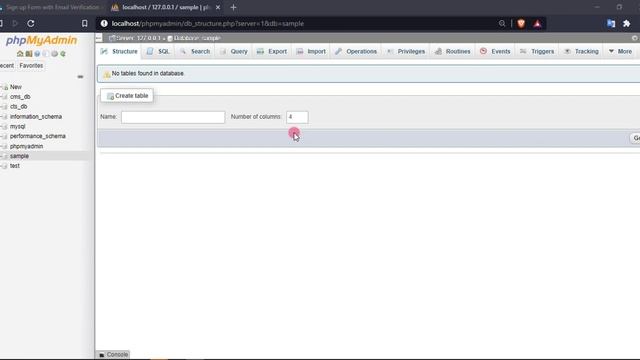640x360 pixels.
Task: Select the test database
Action: point(15,166)
